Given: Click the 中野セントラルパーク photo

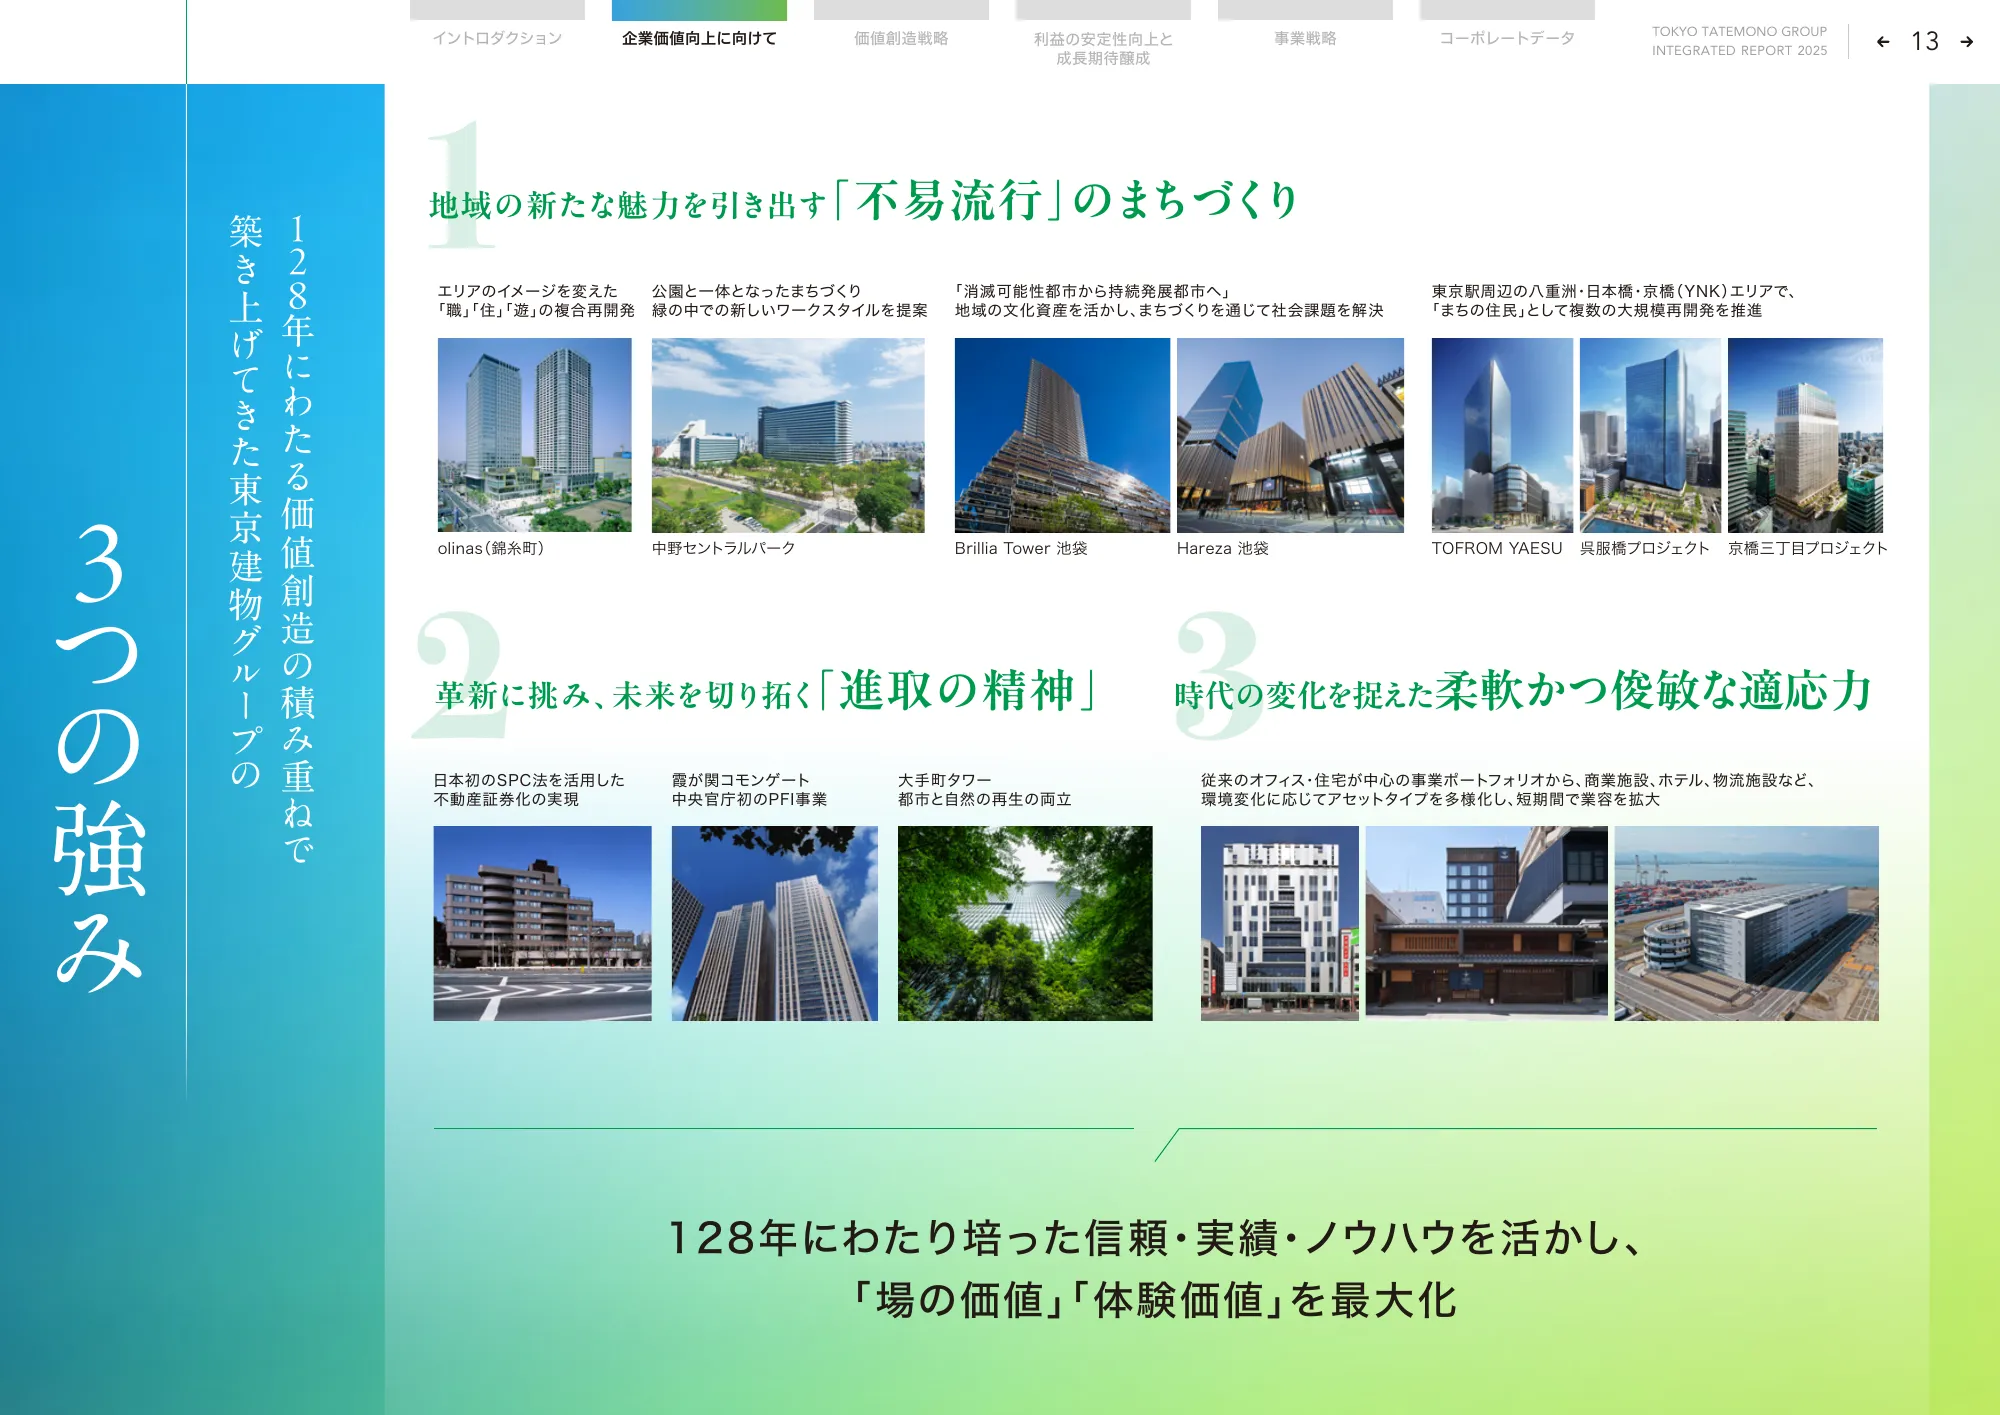Looking at the screenshot, I should pos(788,435).
